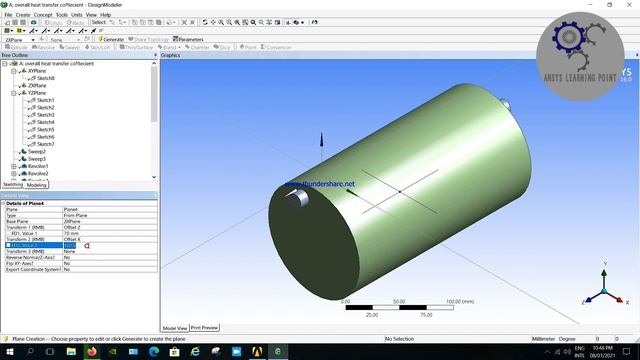
Task: Select ZXPlane in the tree outline
Action: coord(37,86)
